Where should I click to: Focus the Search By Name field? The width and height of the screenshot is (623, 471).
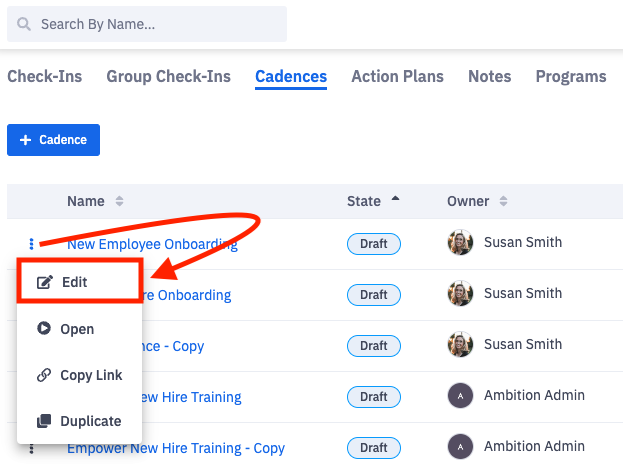(x=150, y=24)
